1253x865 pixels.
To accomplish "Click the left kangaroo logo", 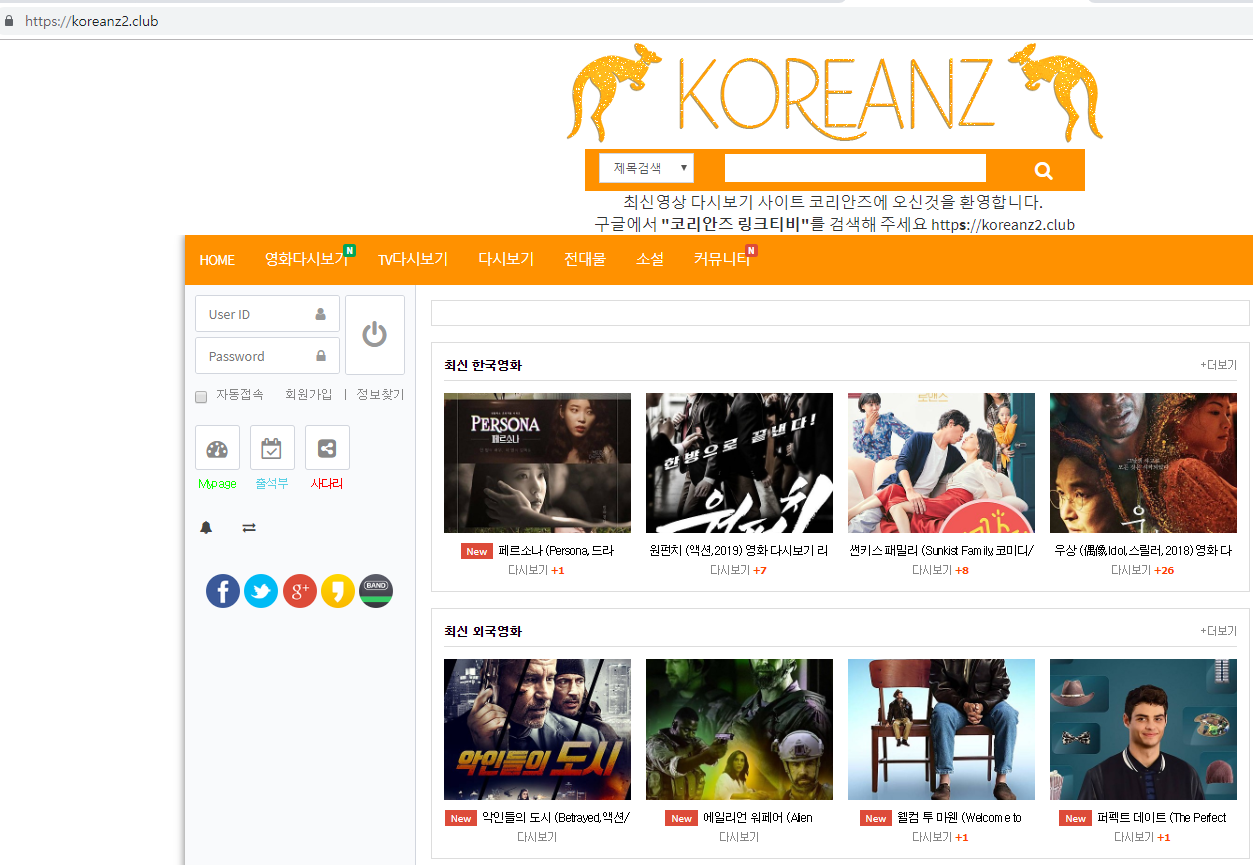I will [615, 91].
